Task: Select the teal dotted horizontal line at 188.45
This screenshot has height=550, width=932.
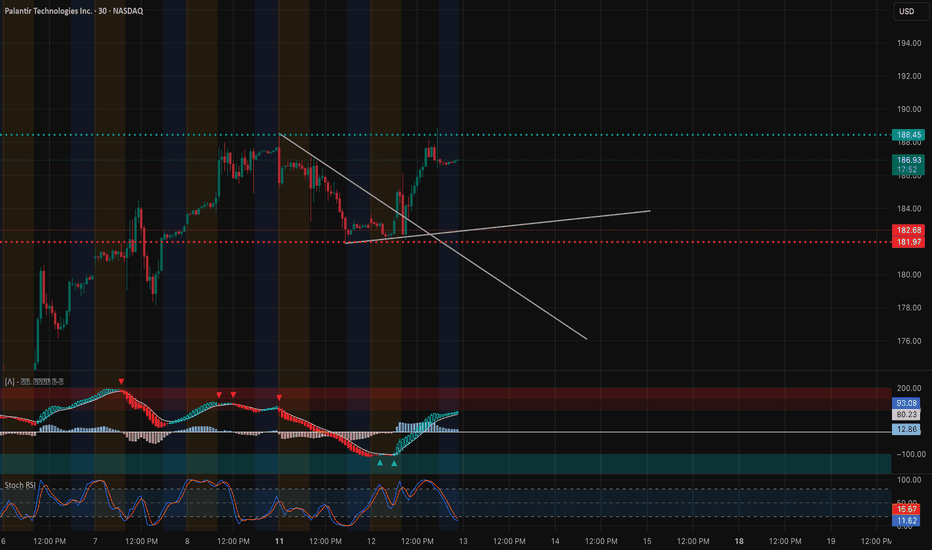Action: click(x=446, y=135)
